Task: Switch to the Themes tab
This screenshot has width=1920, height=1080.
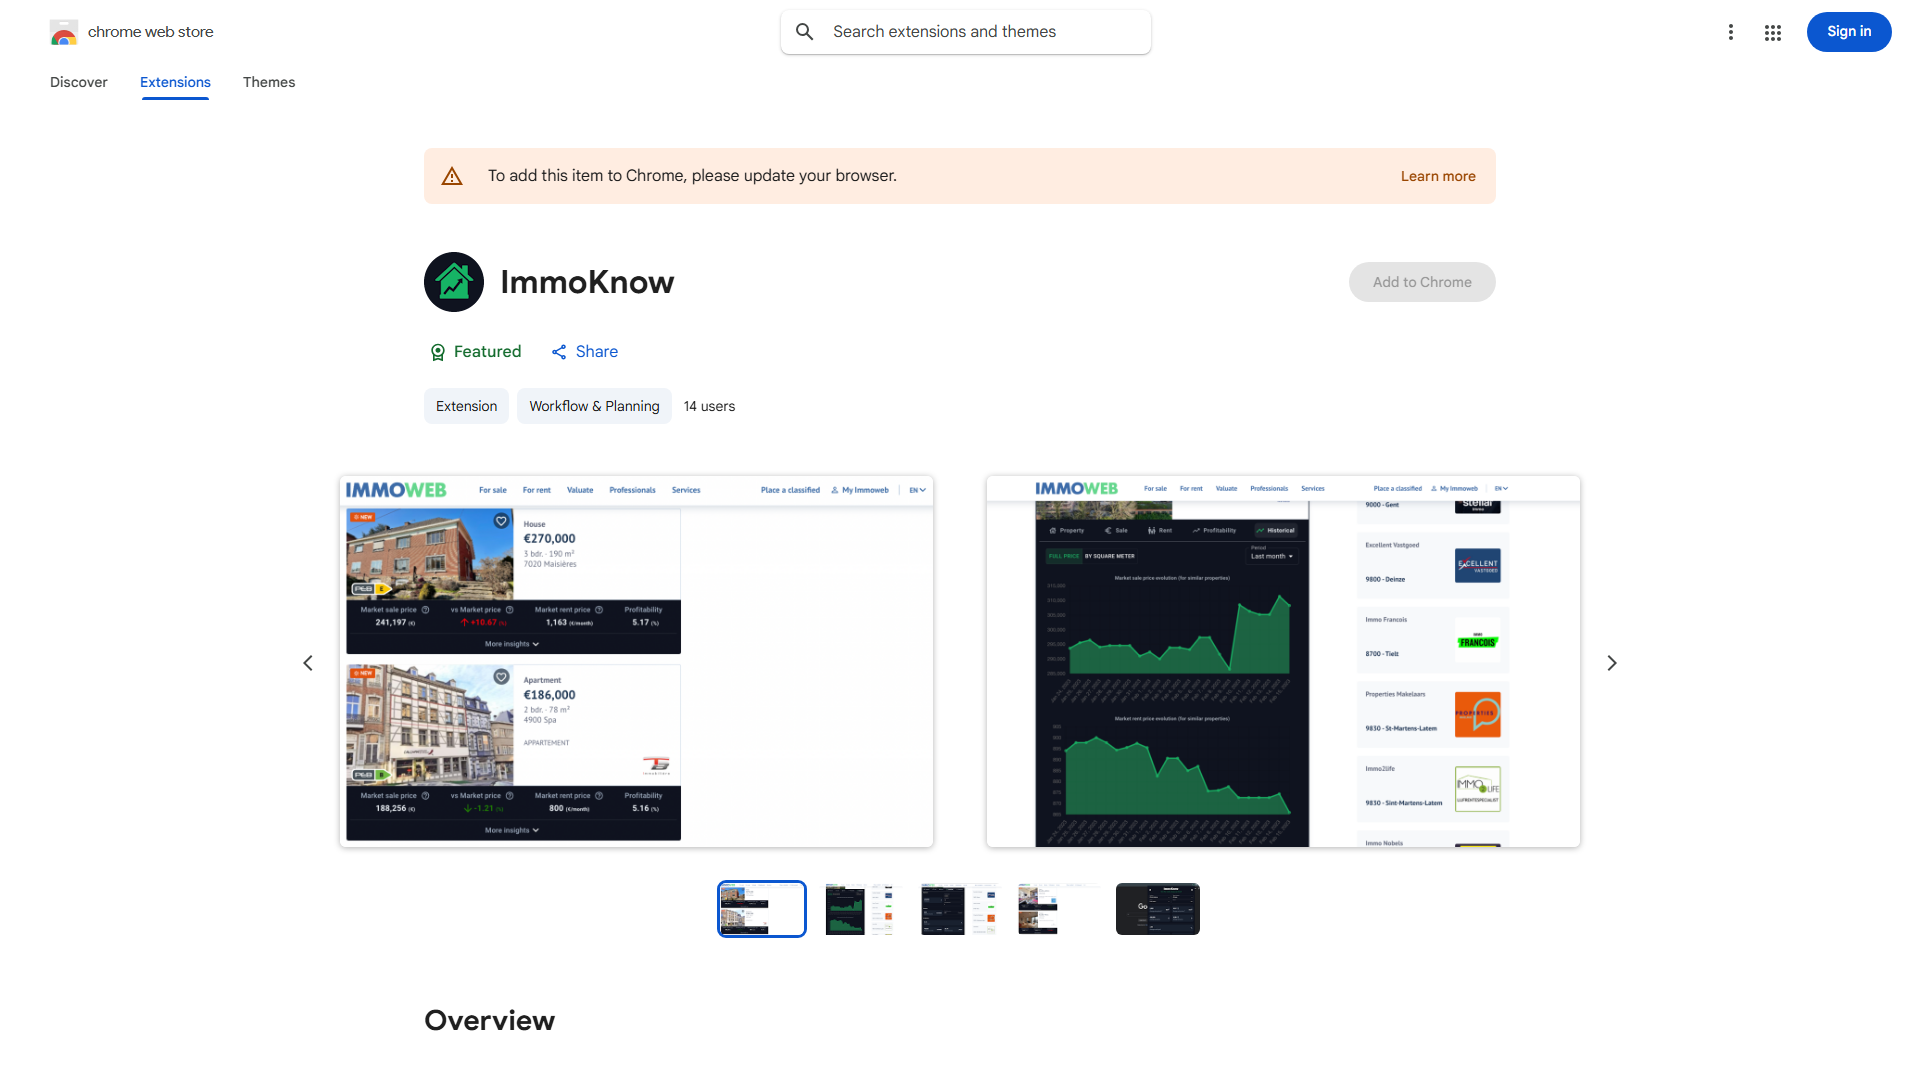Action: [269, 82]
